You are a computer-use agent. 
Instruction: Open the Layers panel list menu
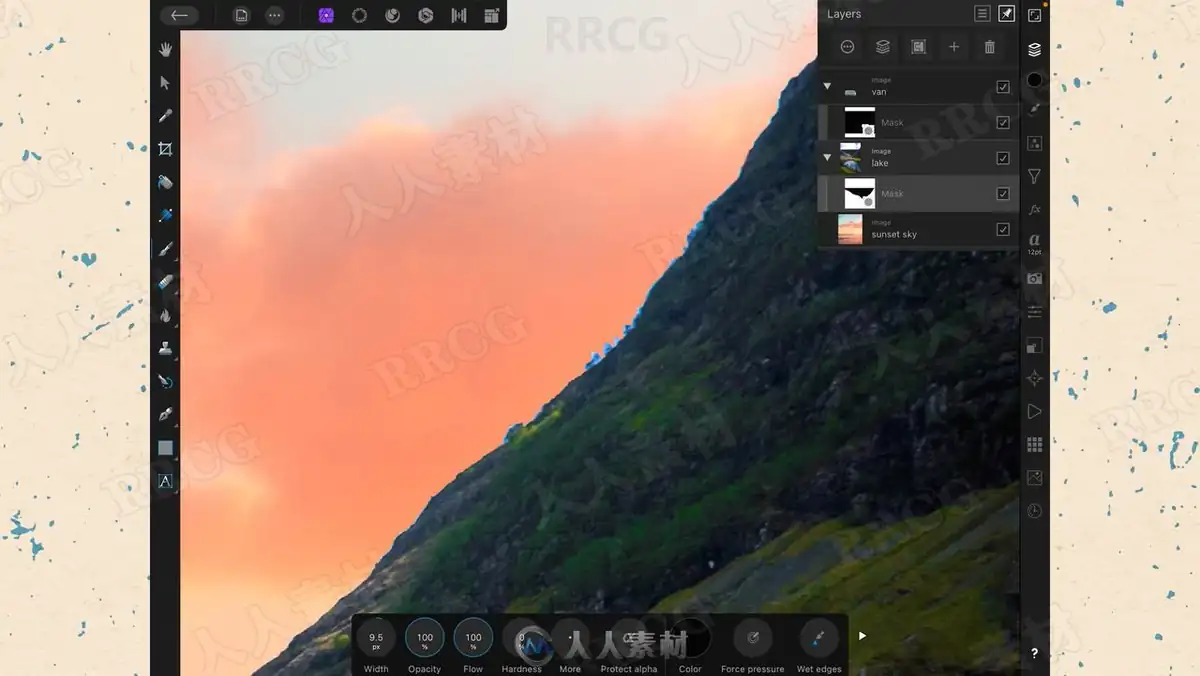point(982,14)
